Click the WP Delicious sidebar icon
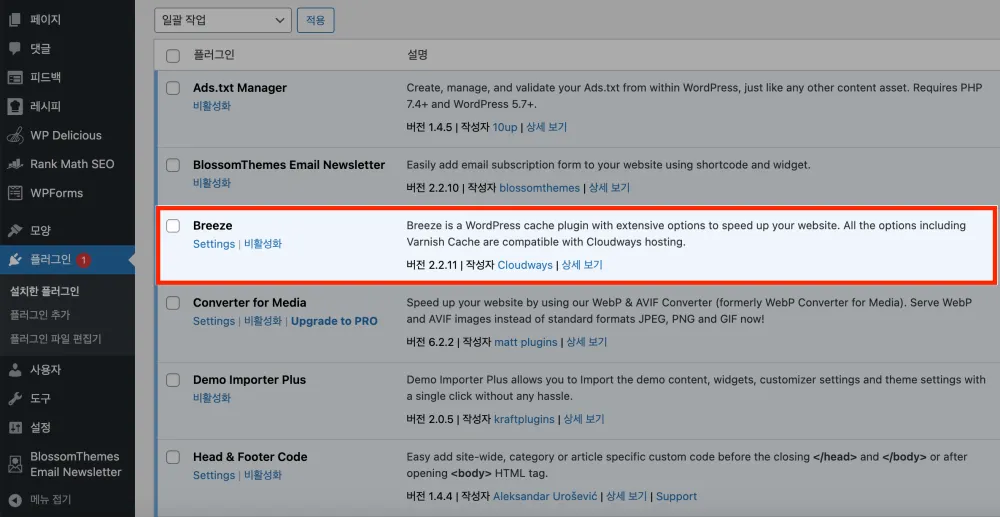Screen dimensions: 1000x517 coord(15,135)
